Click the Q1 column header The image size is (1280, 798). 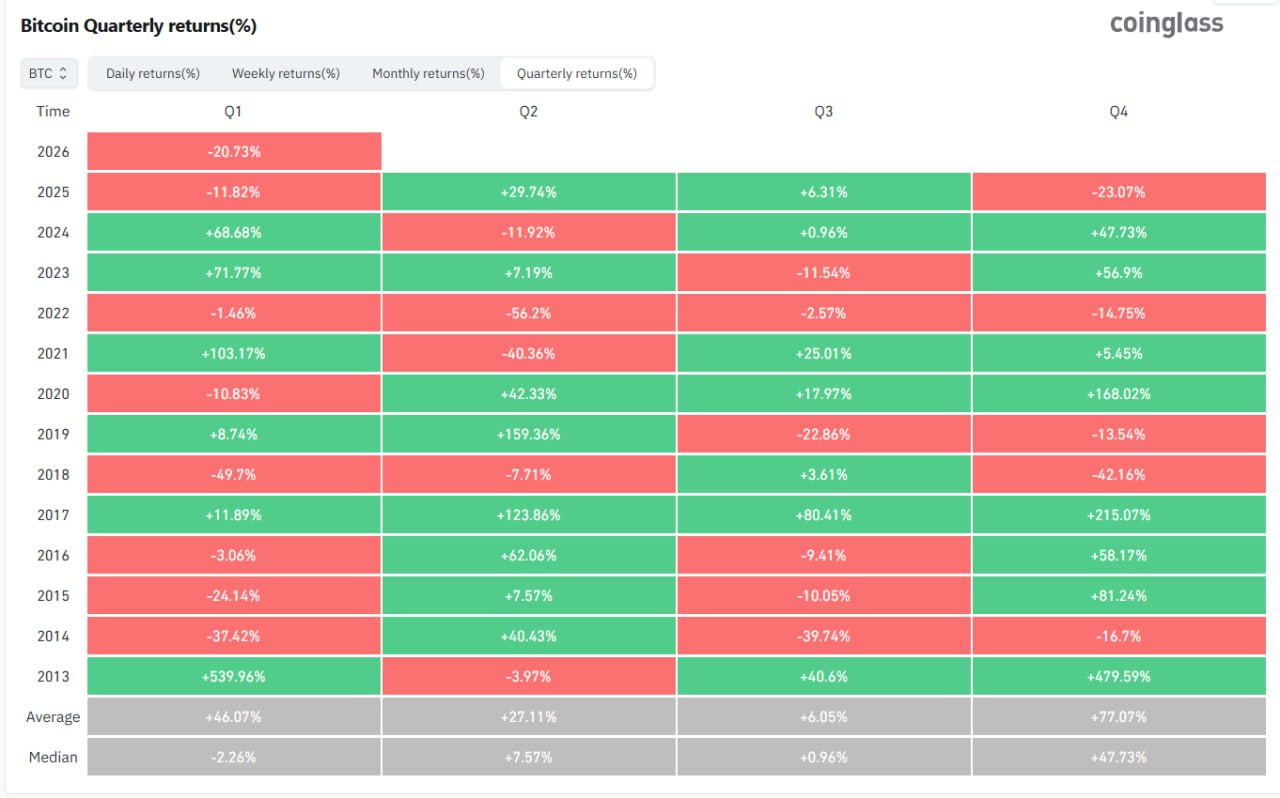click(233, 112)
